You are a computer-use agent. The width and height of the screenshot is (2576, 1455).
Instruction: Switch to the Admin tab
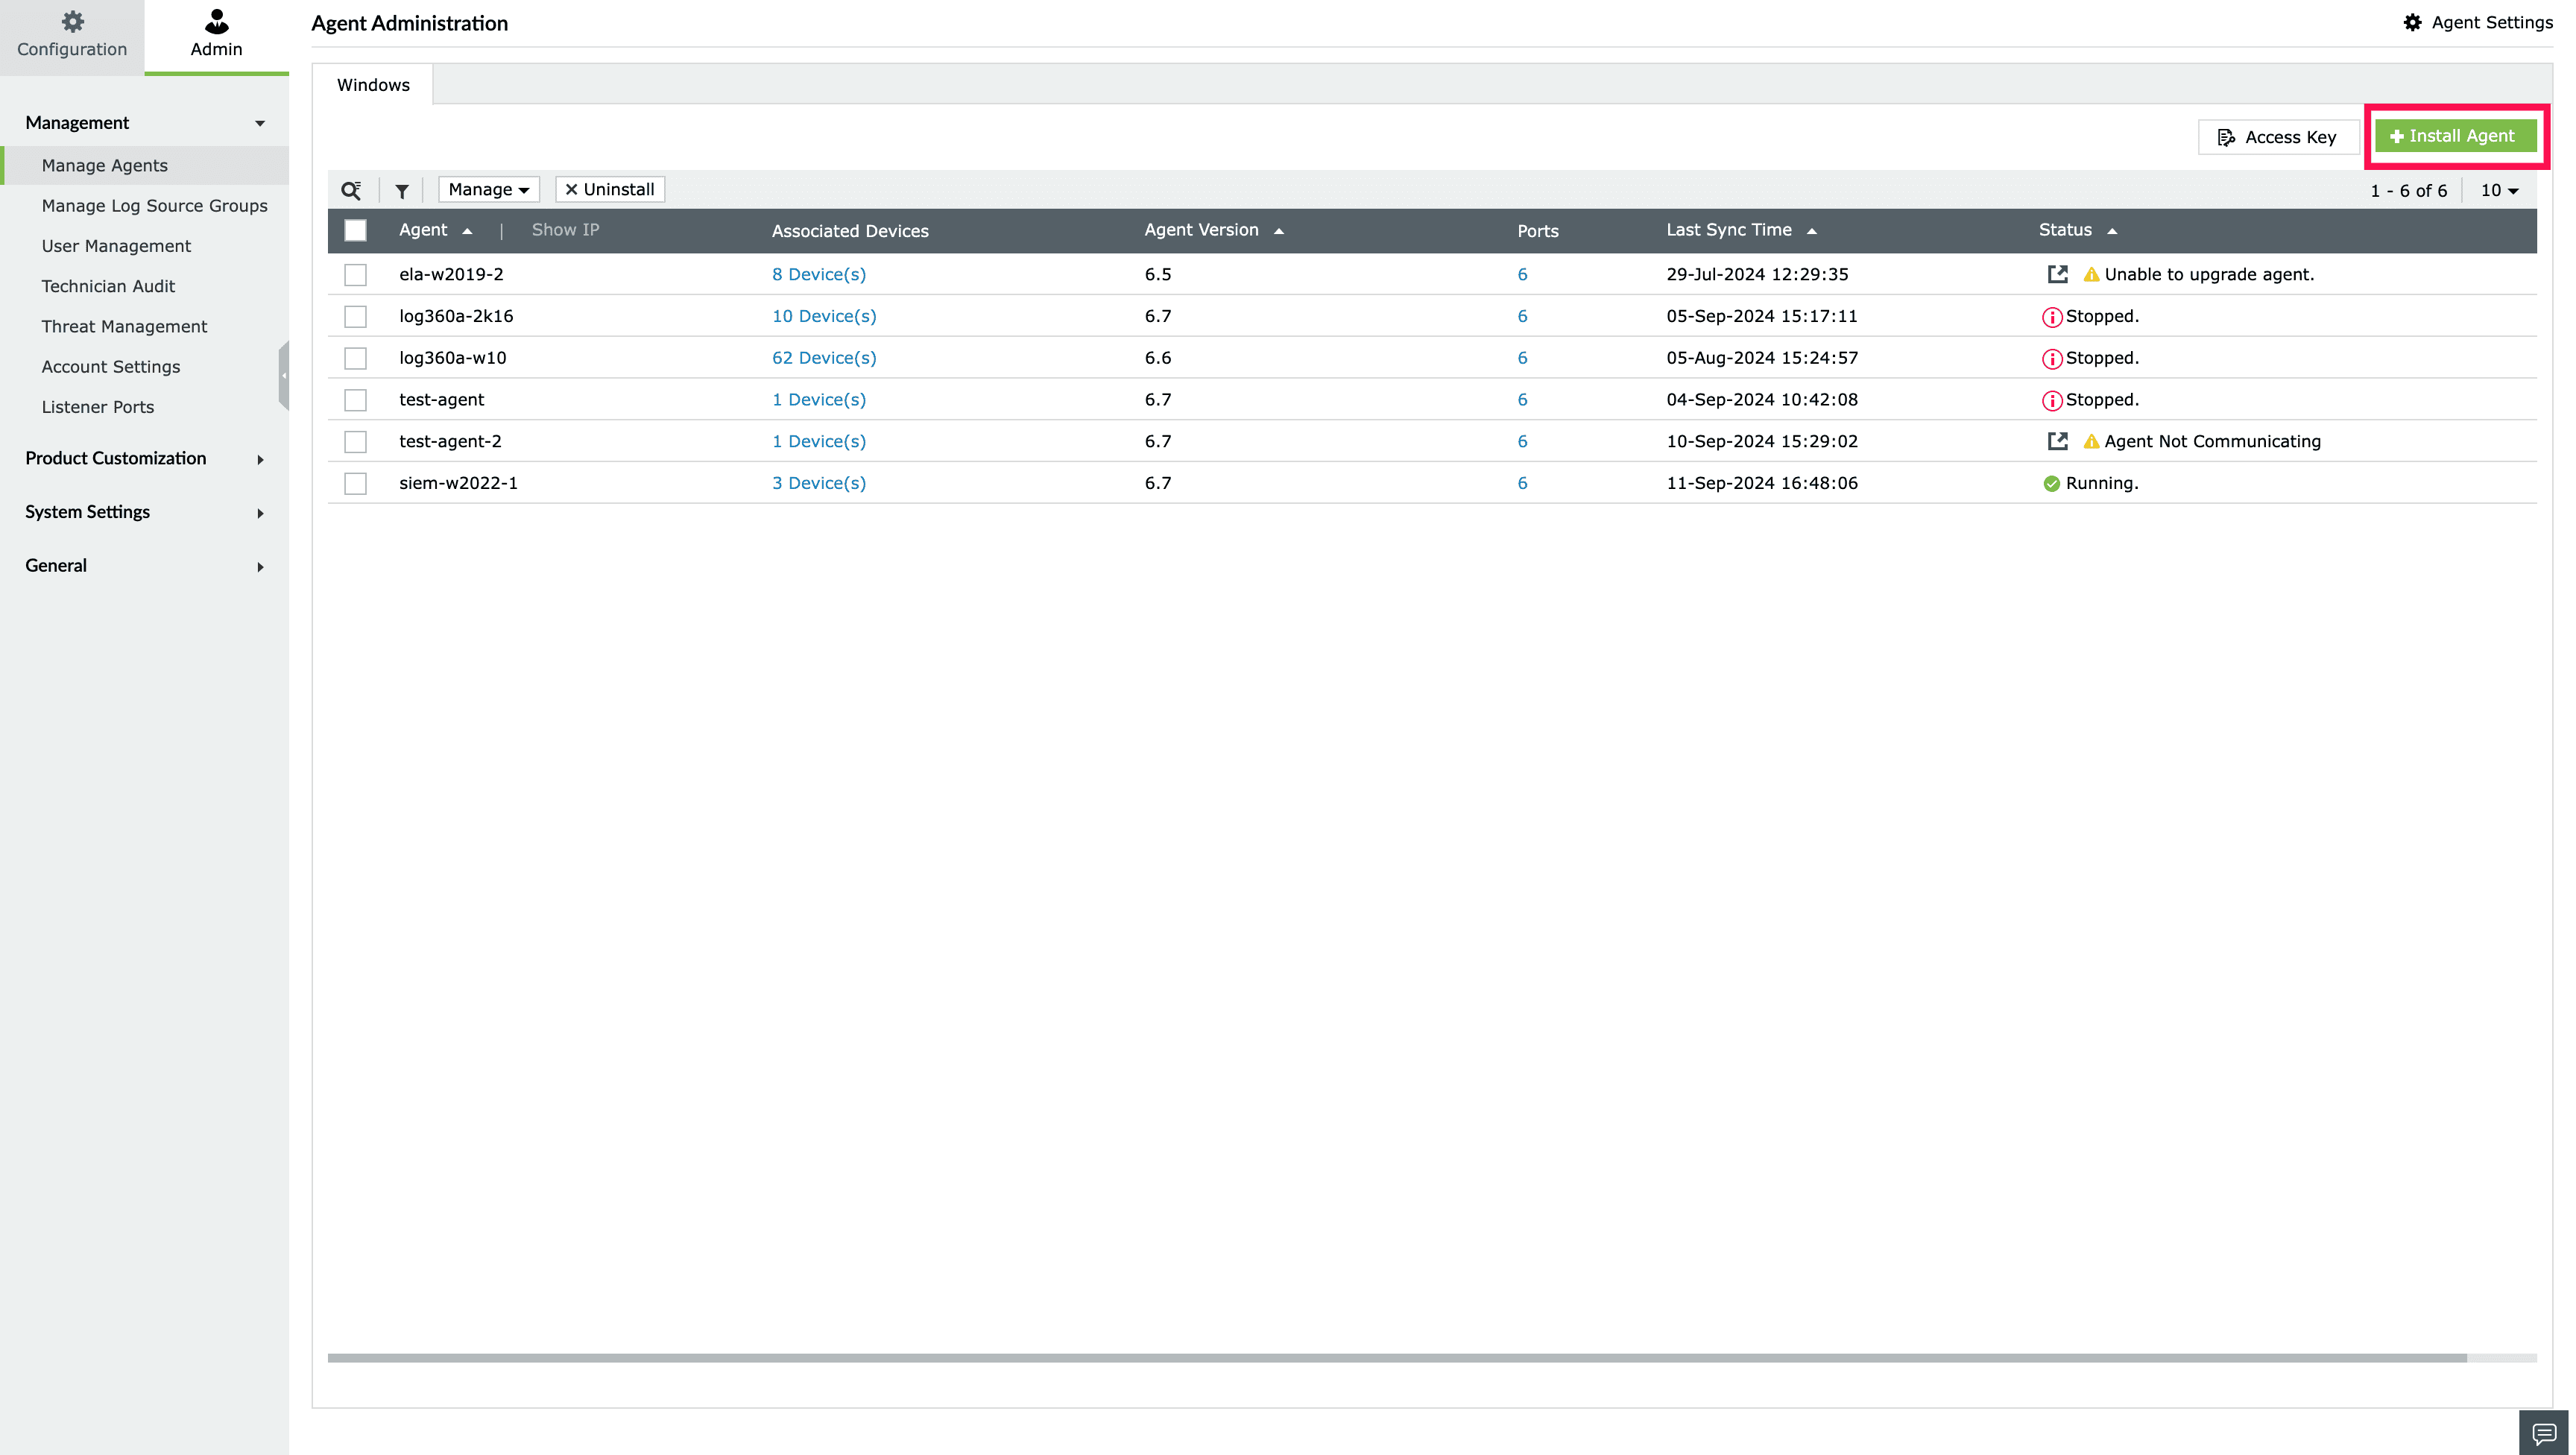click(216, 36)
